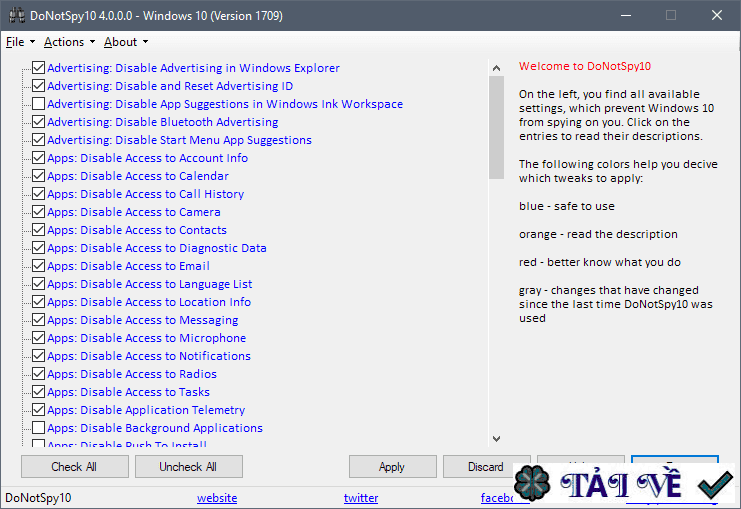Viewport: 741px width, 509px height.
Task: Click the scrollbar down arrow
Action: point(496,439)
